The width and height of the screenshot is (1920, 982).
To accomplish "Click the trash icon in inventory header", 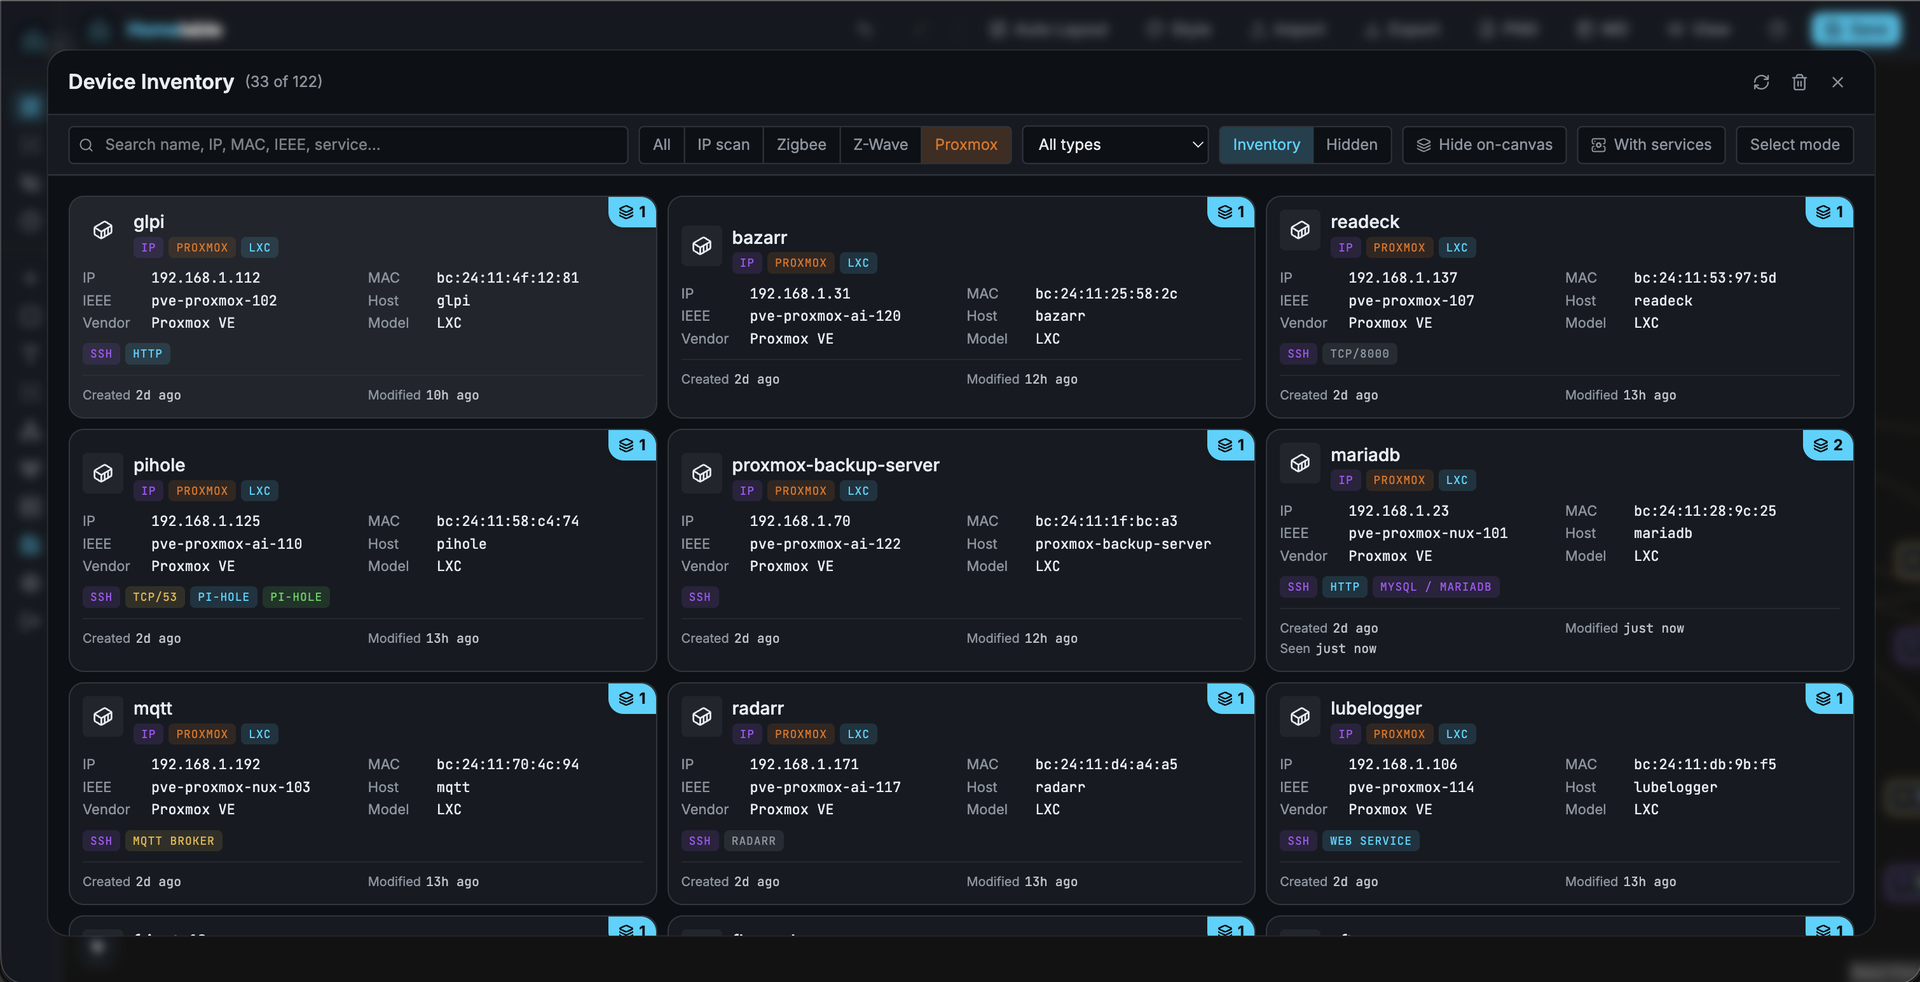I will click(x=1799, y=82).
